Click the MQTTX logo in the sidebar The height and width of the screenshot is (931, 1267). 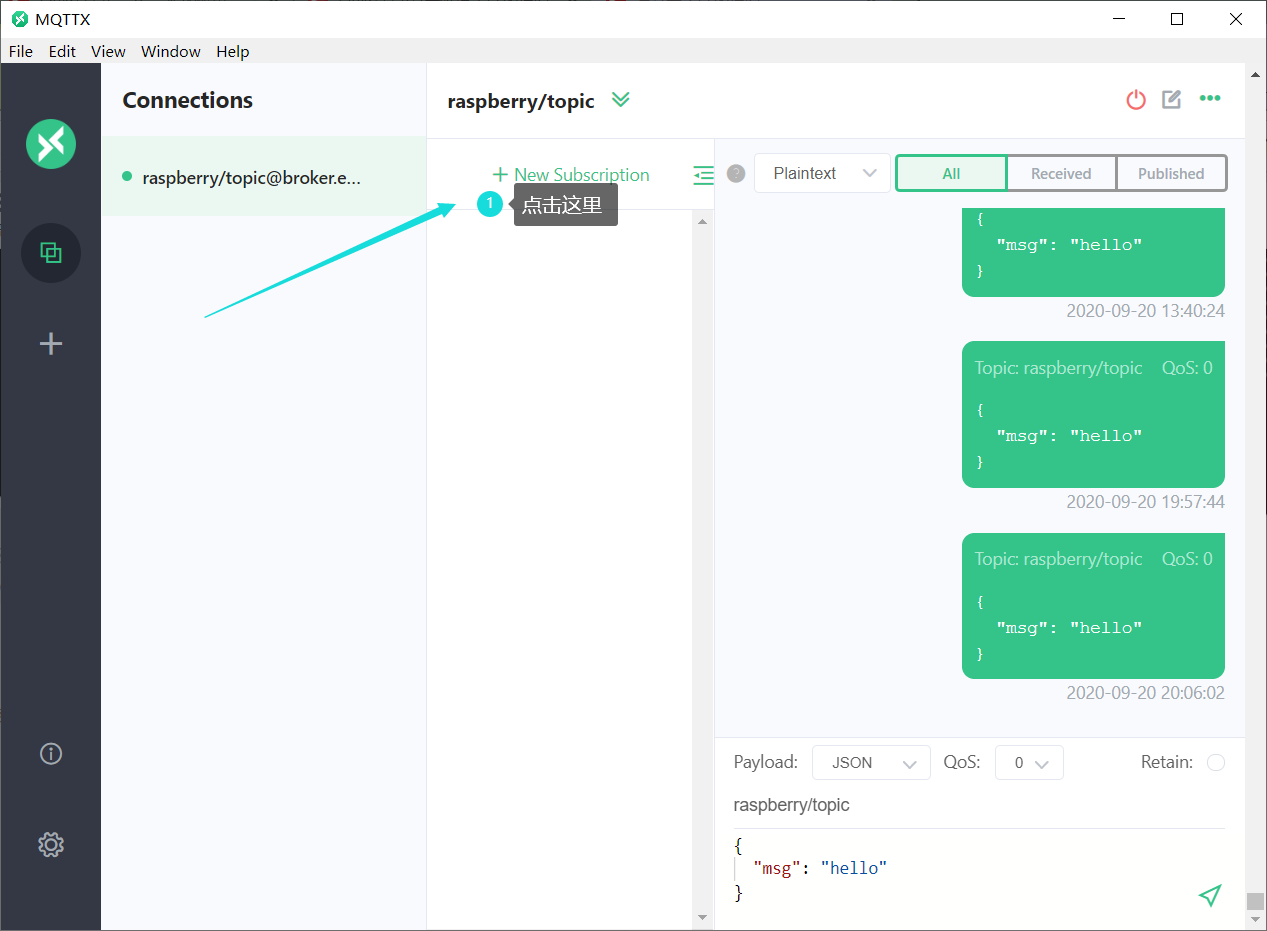click(51, 143)
